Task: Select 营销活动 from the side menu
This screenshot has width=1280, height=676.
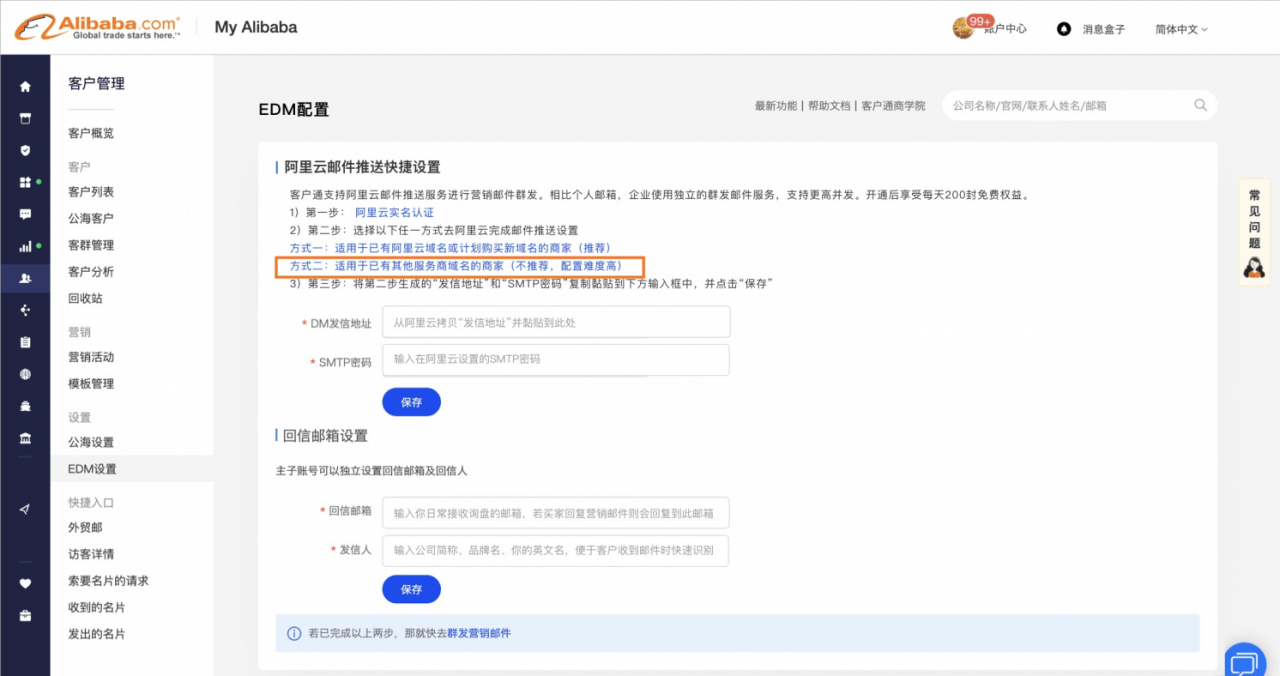Action: (91, 357)
